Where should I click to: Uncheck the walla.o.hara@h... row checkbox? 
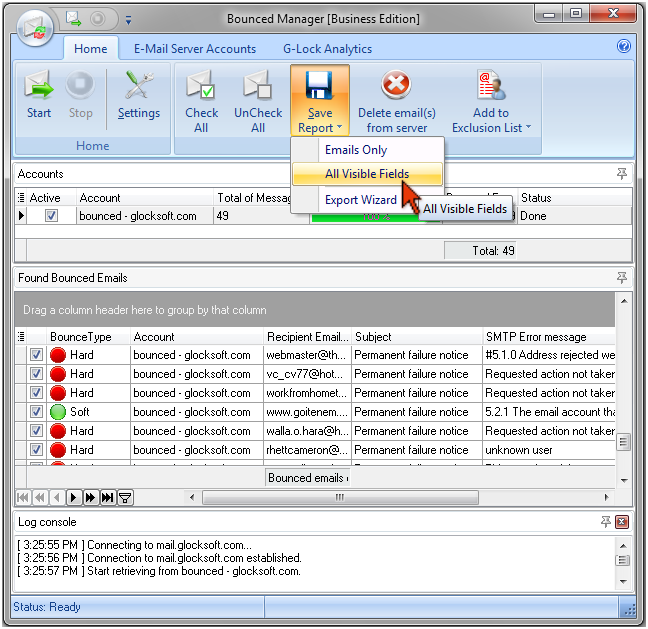[x=36, y=431]
